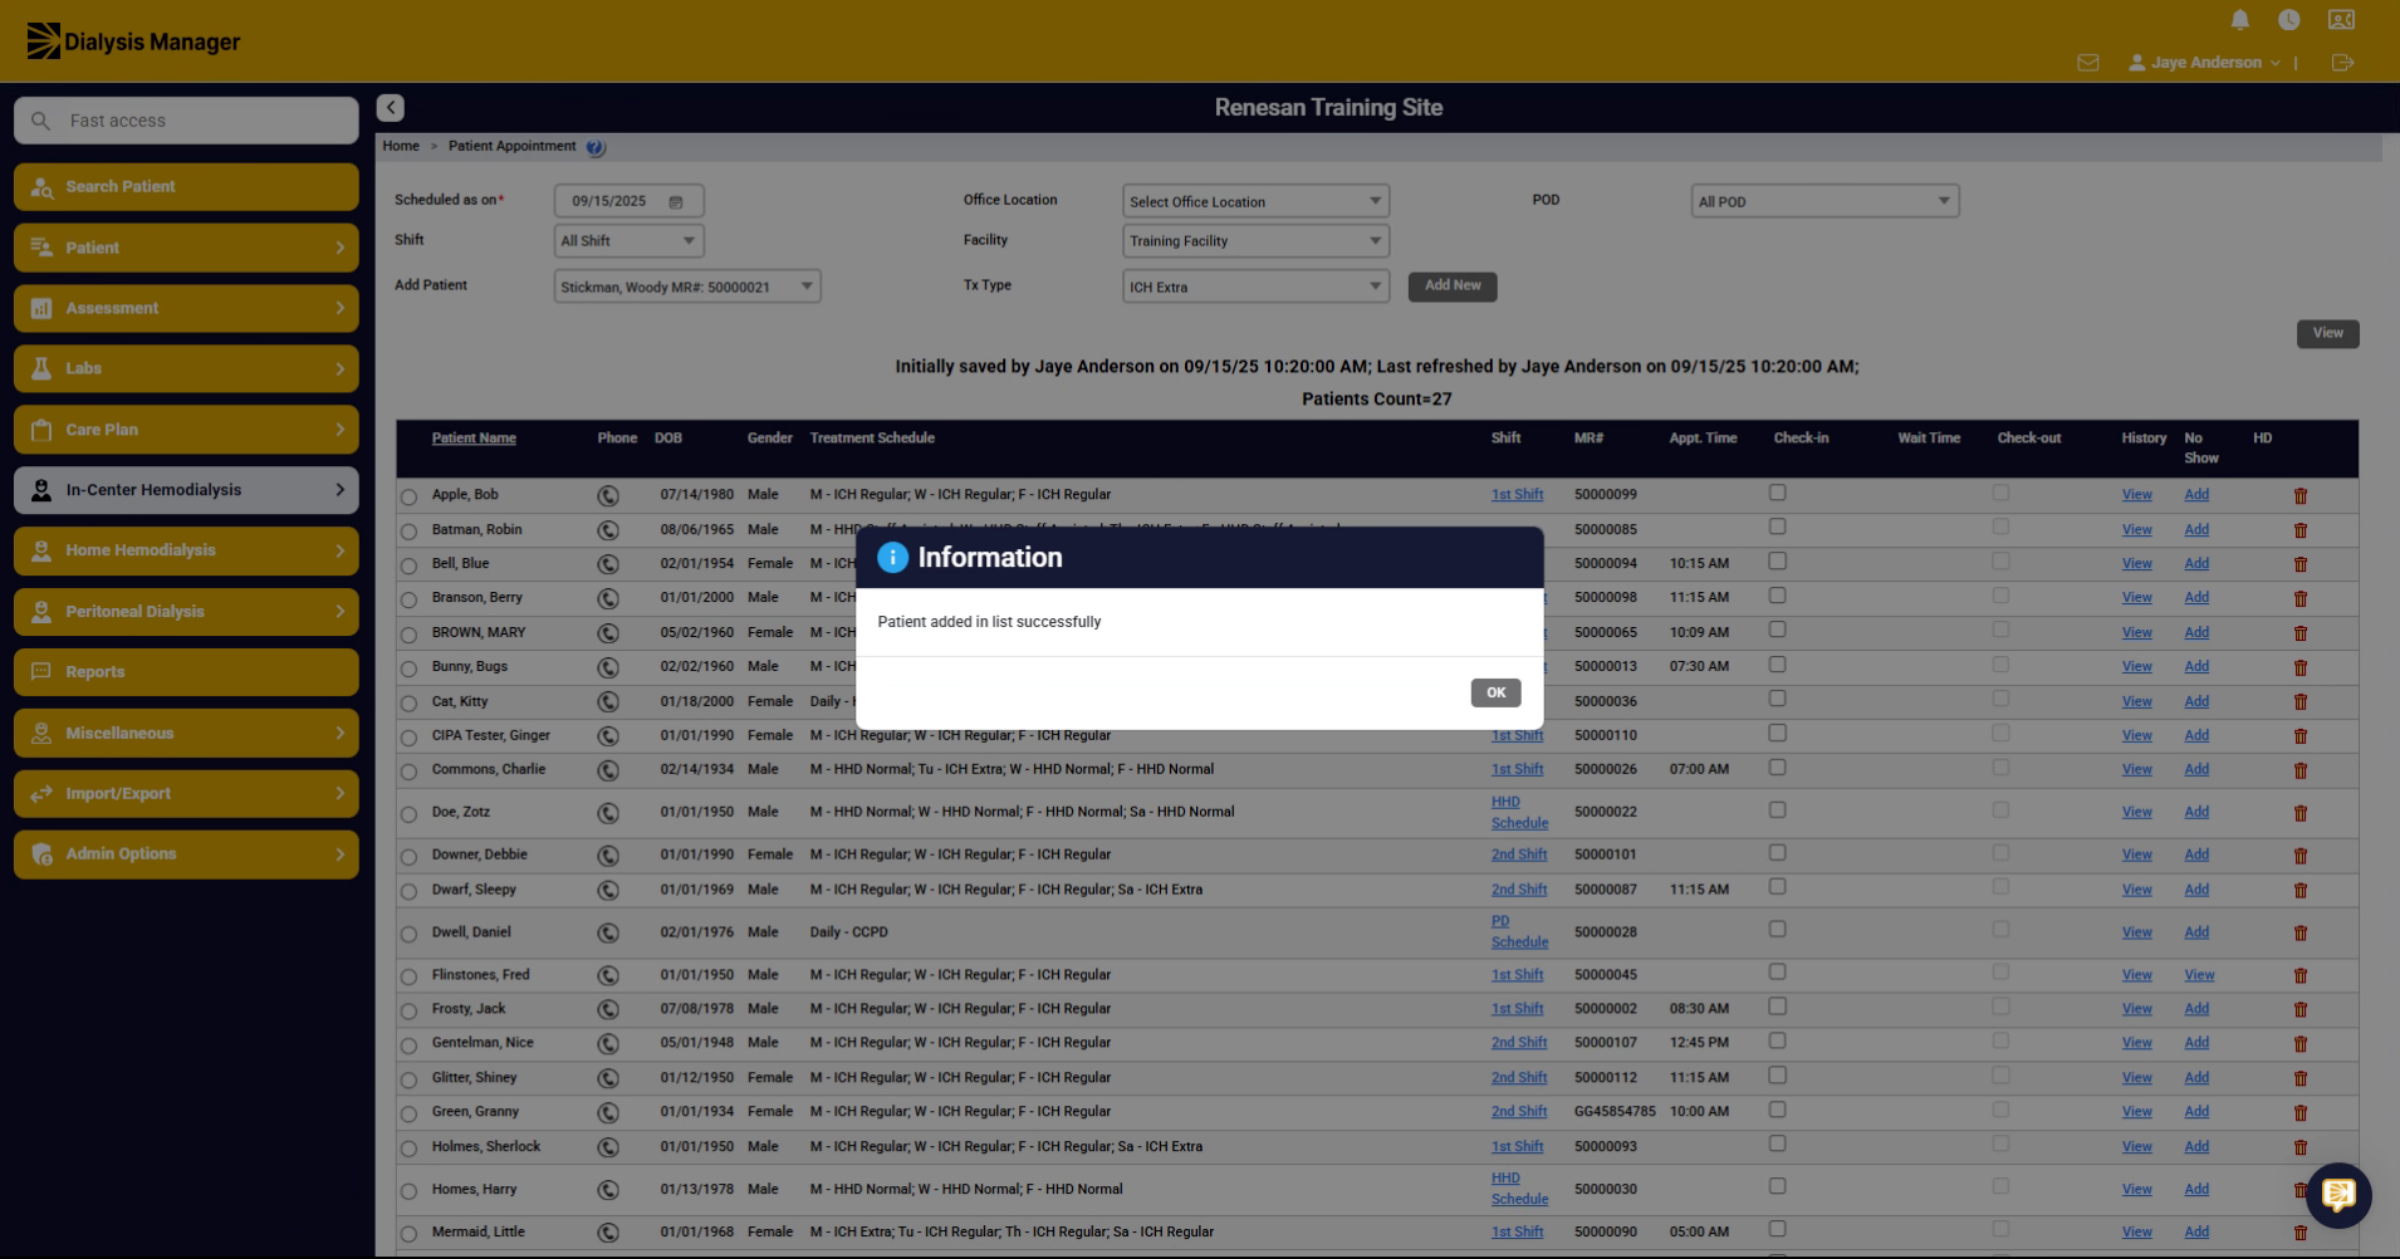Open the Search Patient sidebar item
2400x1259 pixels.
186,187
